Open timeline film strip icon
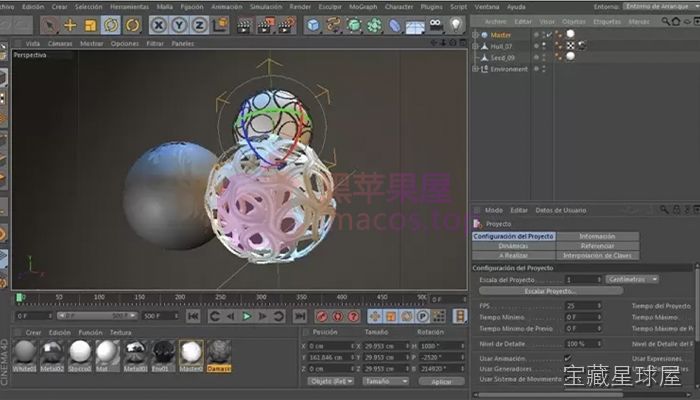The image size is (700, 400). point(460,316)
